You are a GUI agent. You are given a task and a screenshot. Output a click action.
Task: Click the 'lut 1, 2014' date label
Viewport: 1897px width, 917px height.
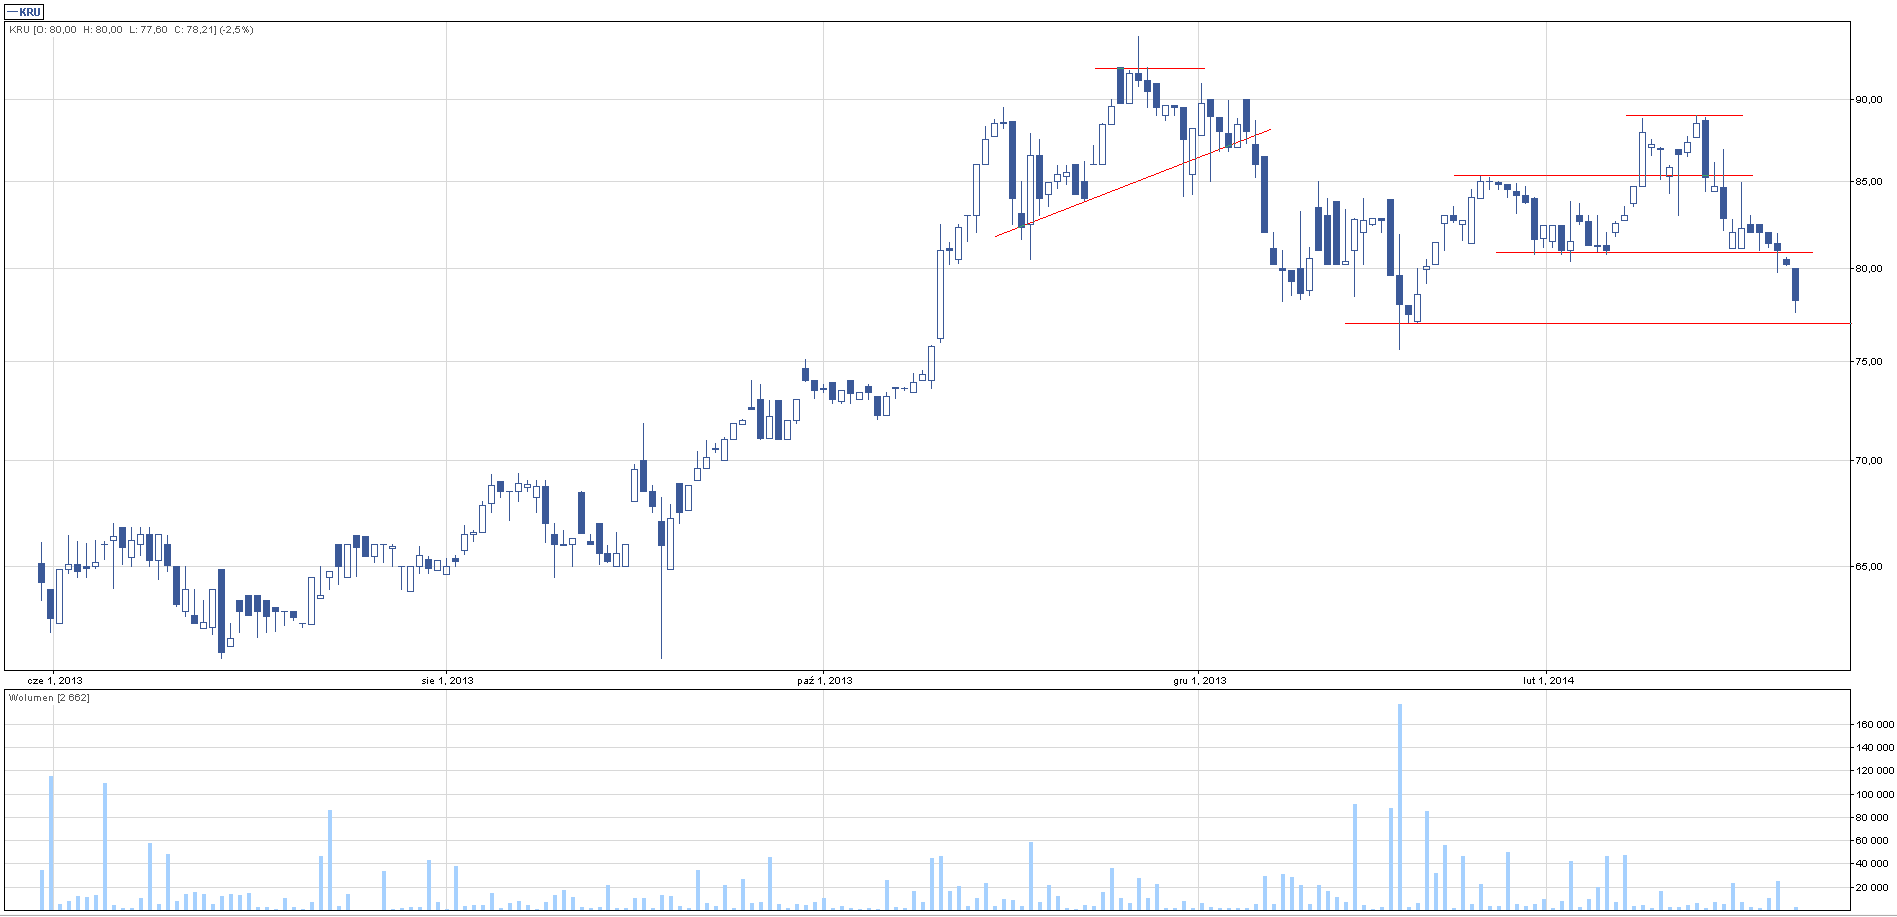click(1548, 681)
